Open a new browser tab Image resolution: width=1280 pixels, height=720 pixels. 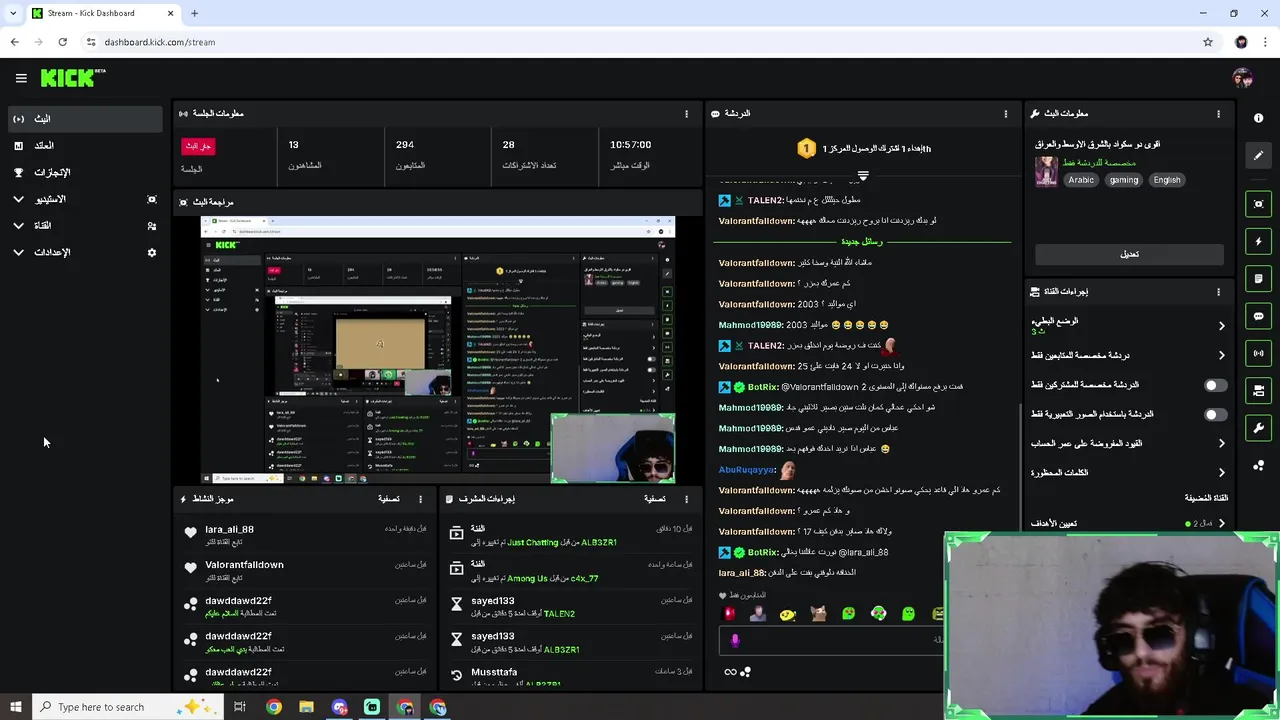click(x=194, y=13)
